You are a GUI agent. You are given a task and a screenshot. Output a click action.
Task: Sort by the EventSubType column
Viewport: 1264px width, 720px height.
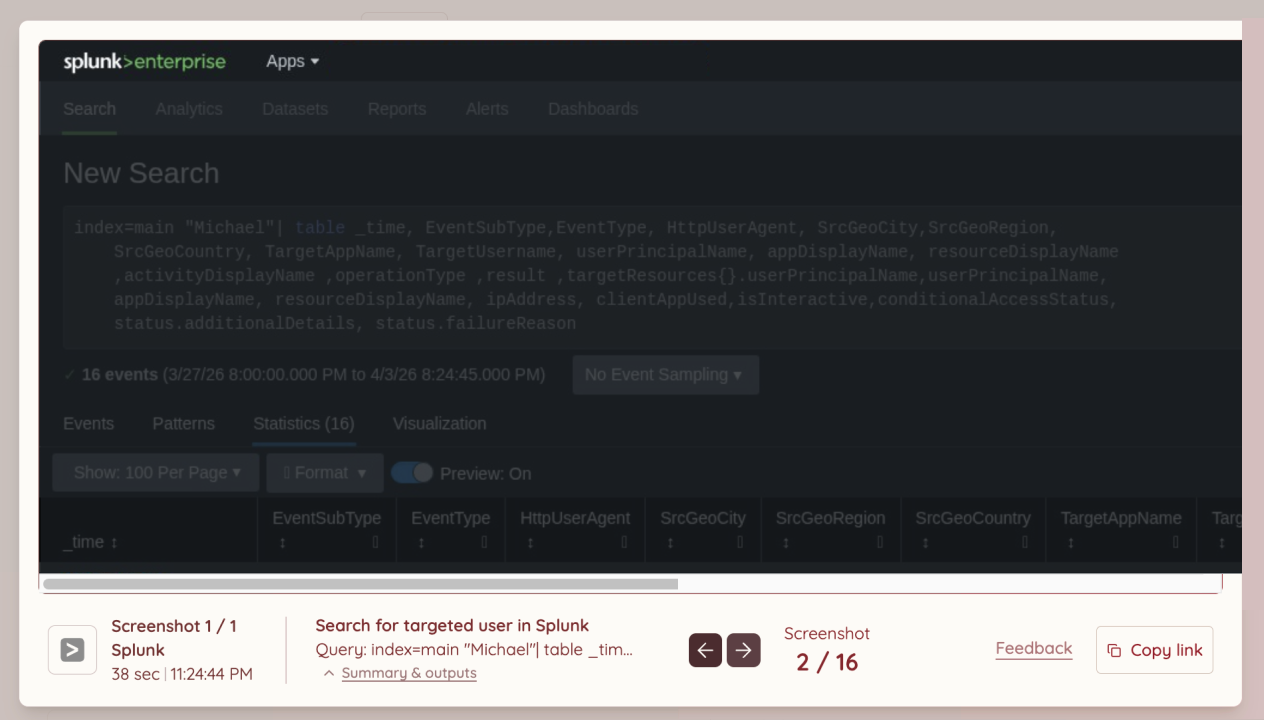[x=327, y=518]
